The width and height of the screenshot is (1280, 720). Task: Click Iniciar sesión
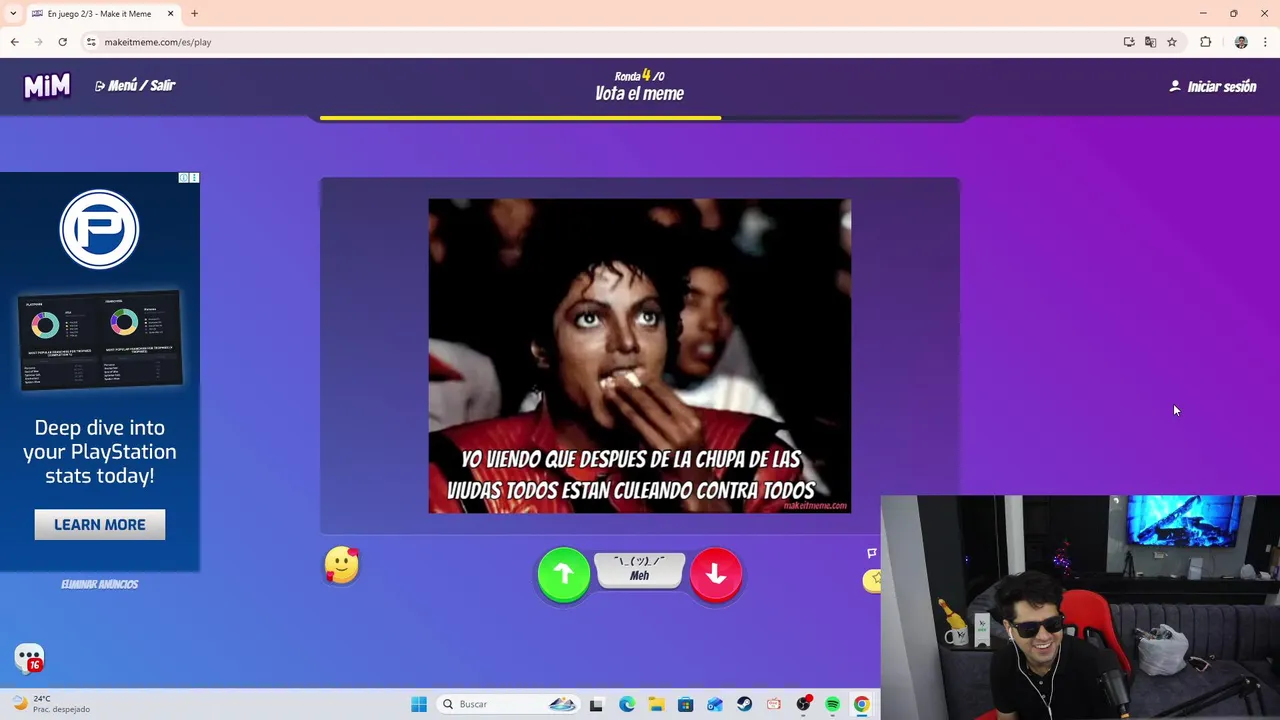(1213, 87)
